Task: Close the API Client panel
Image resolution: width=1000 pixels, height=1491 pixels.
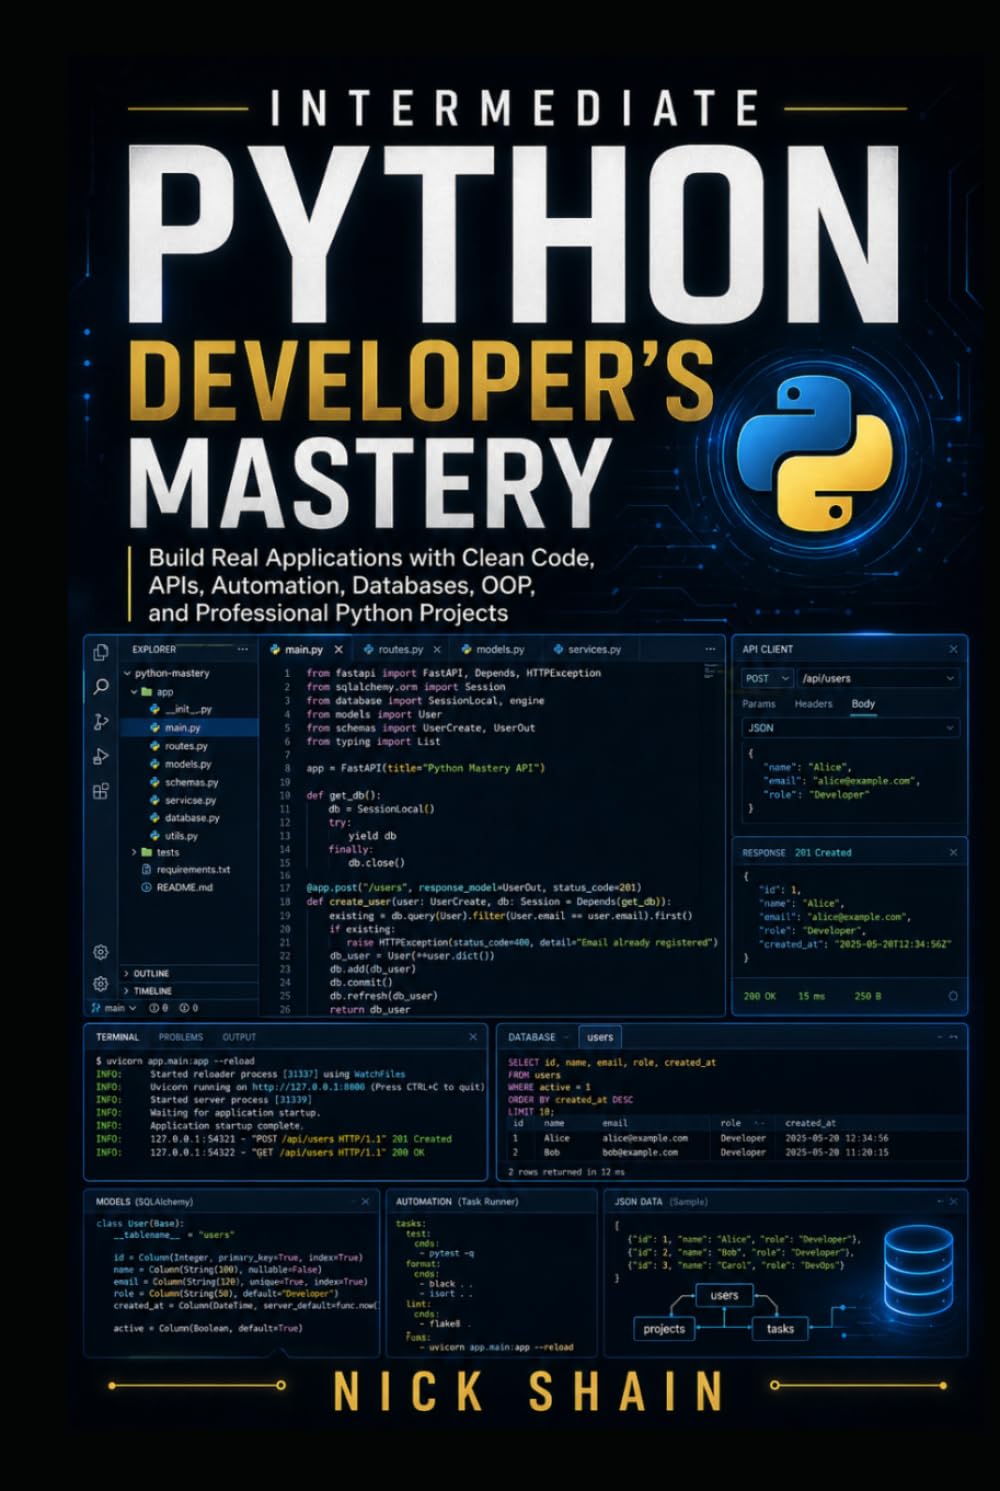Action: pos(953,649)
